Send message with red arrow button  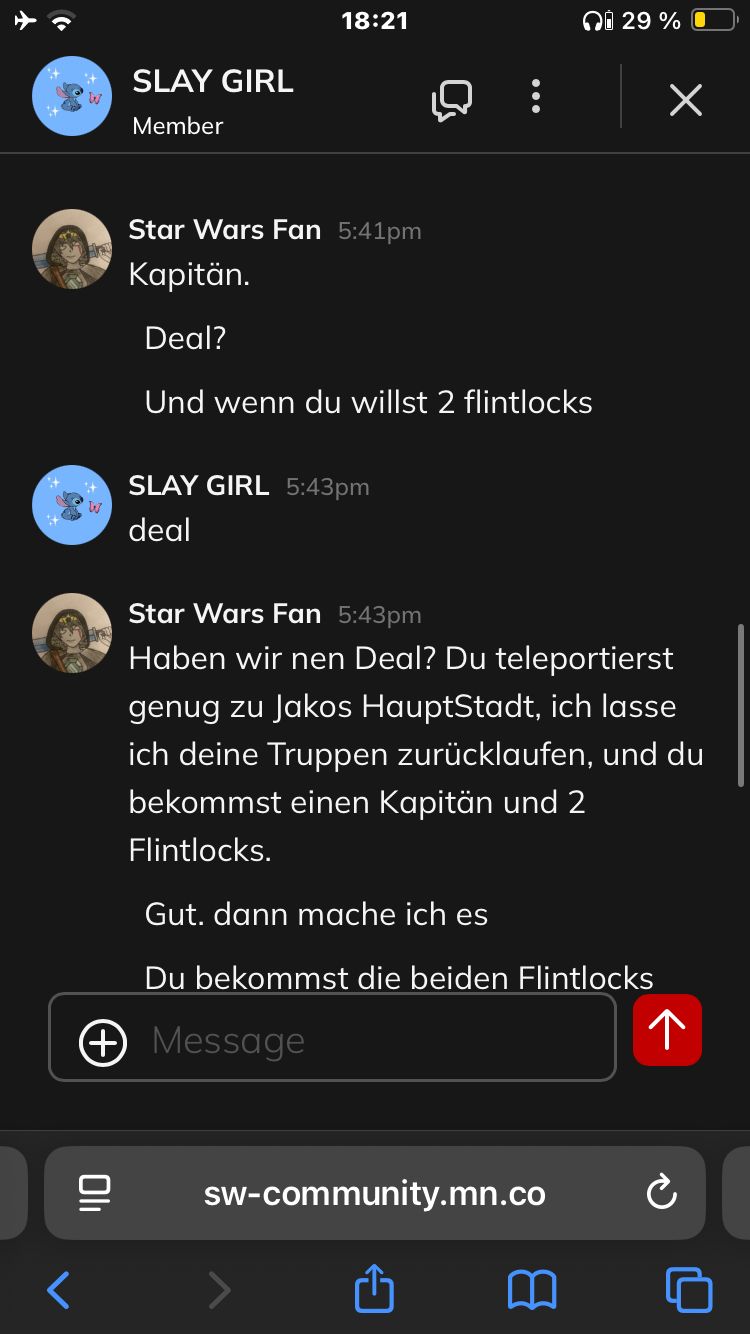pos(667,1030)
